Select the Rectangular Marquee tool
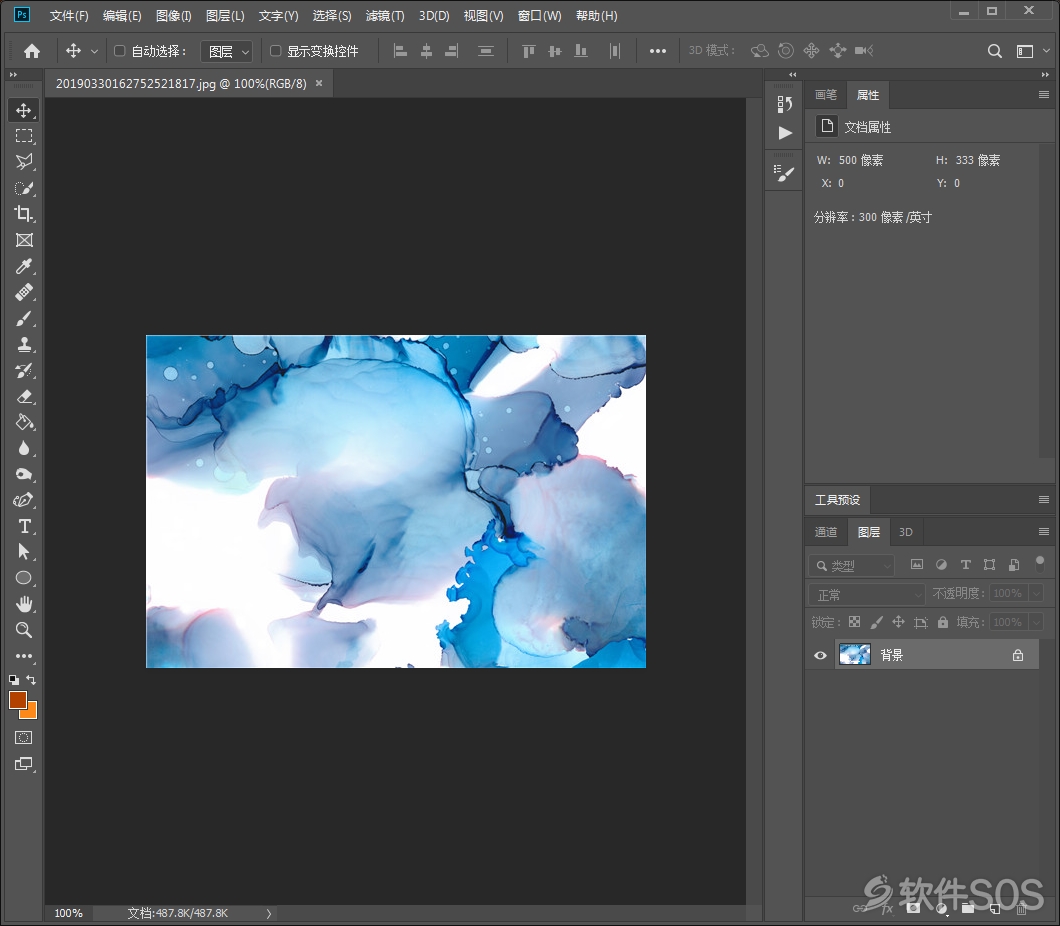Viewport: 1060px width, 926px height. click(24, 136)
